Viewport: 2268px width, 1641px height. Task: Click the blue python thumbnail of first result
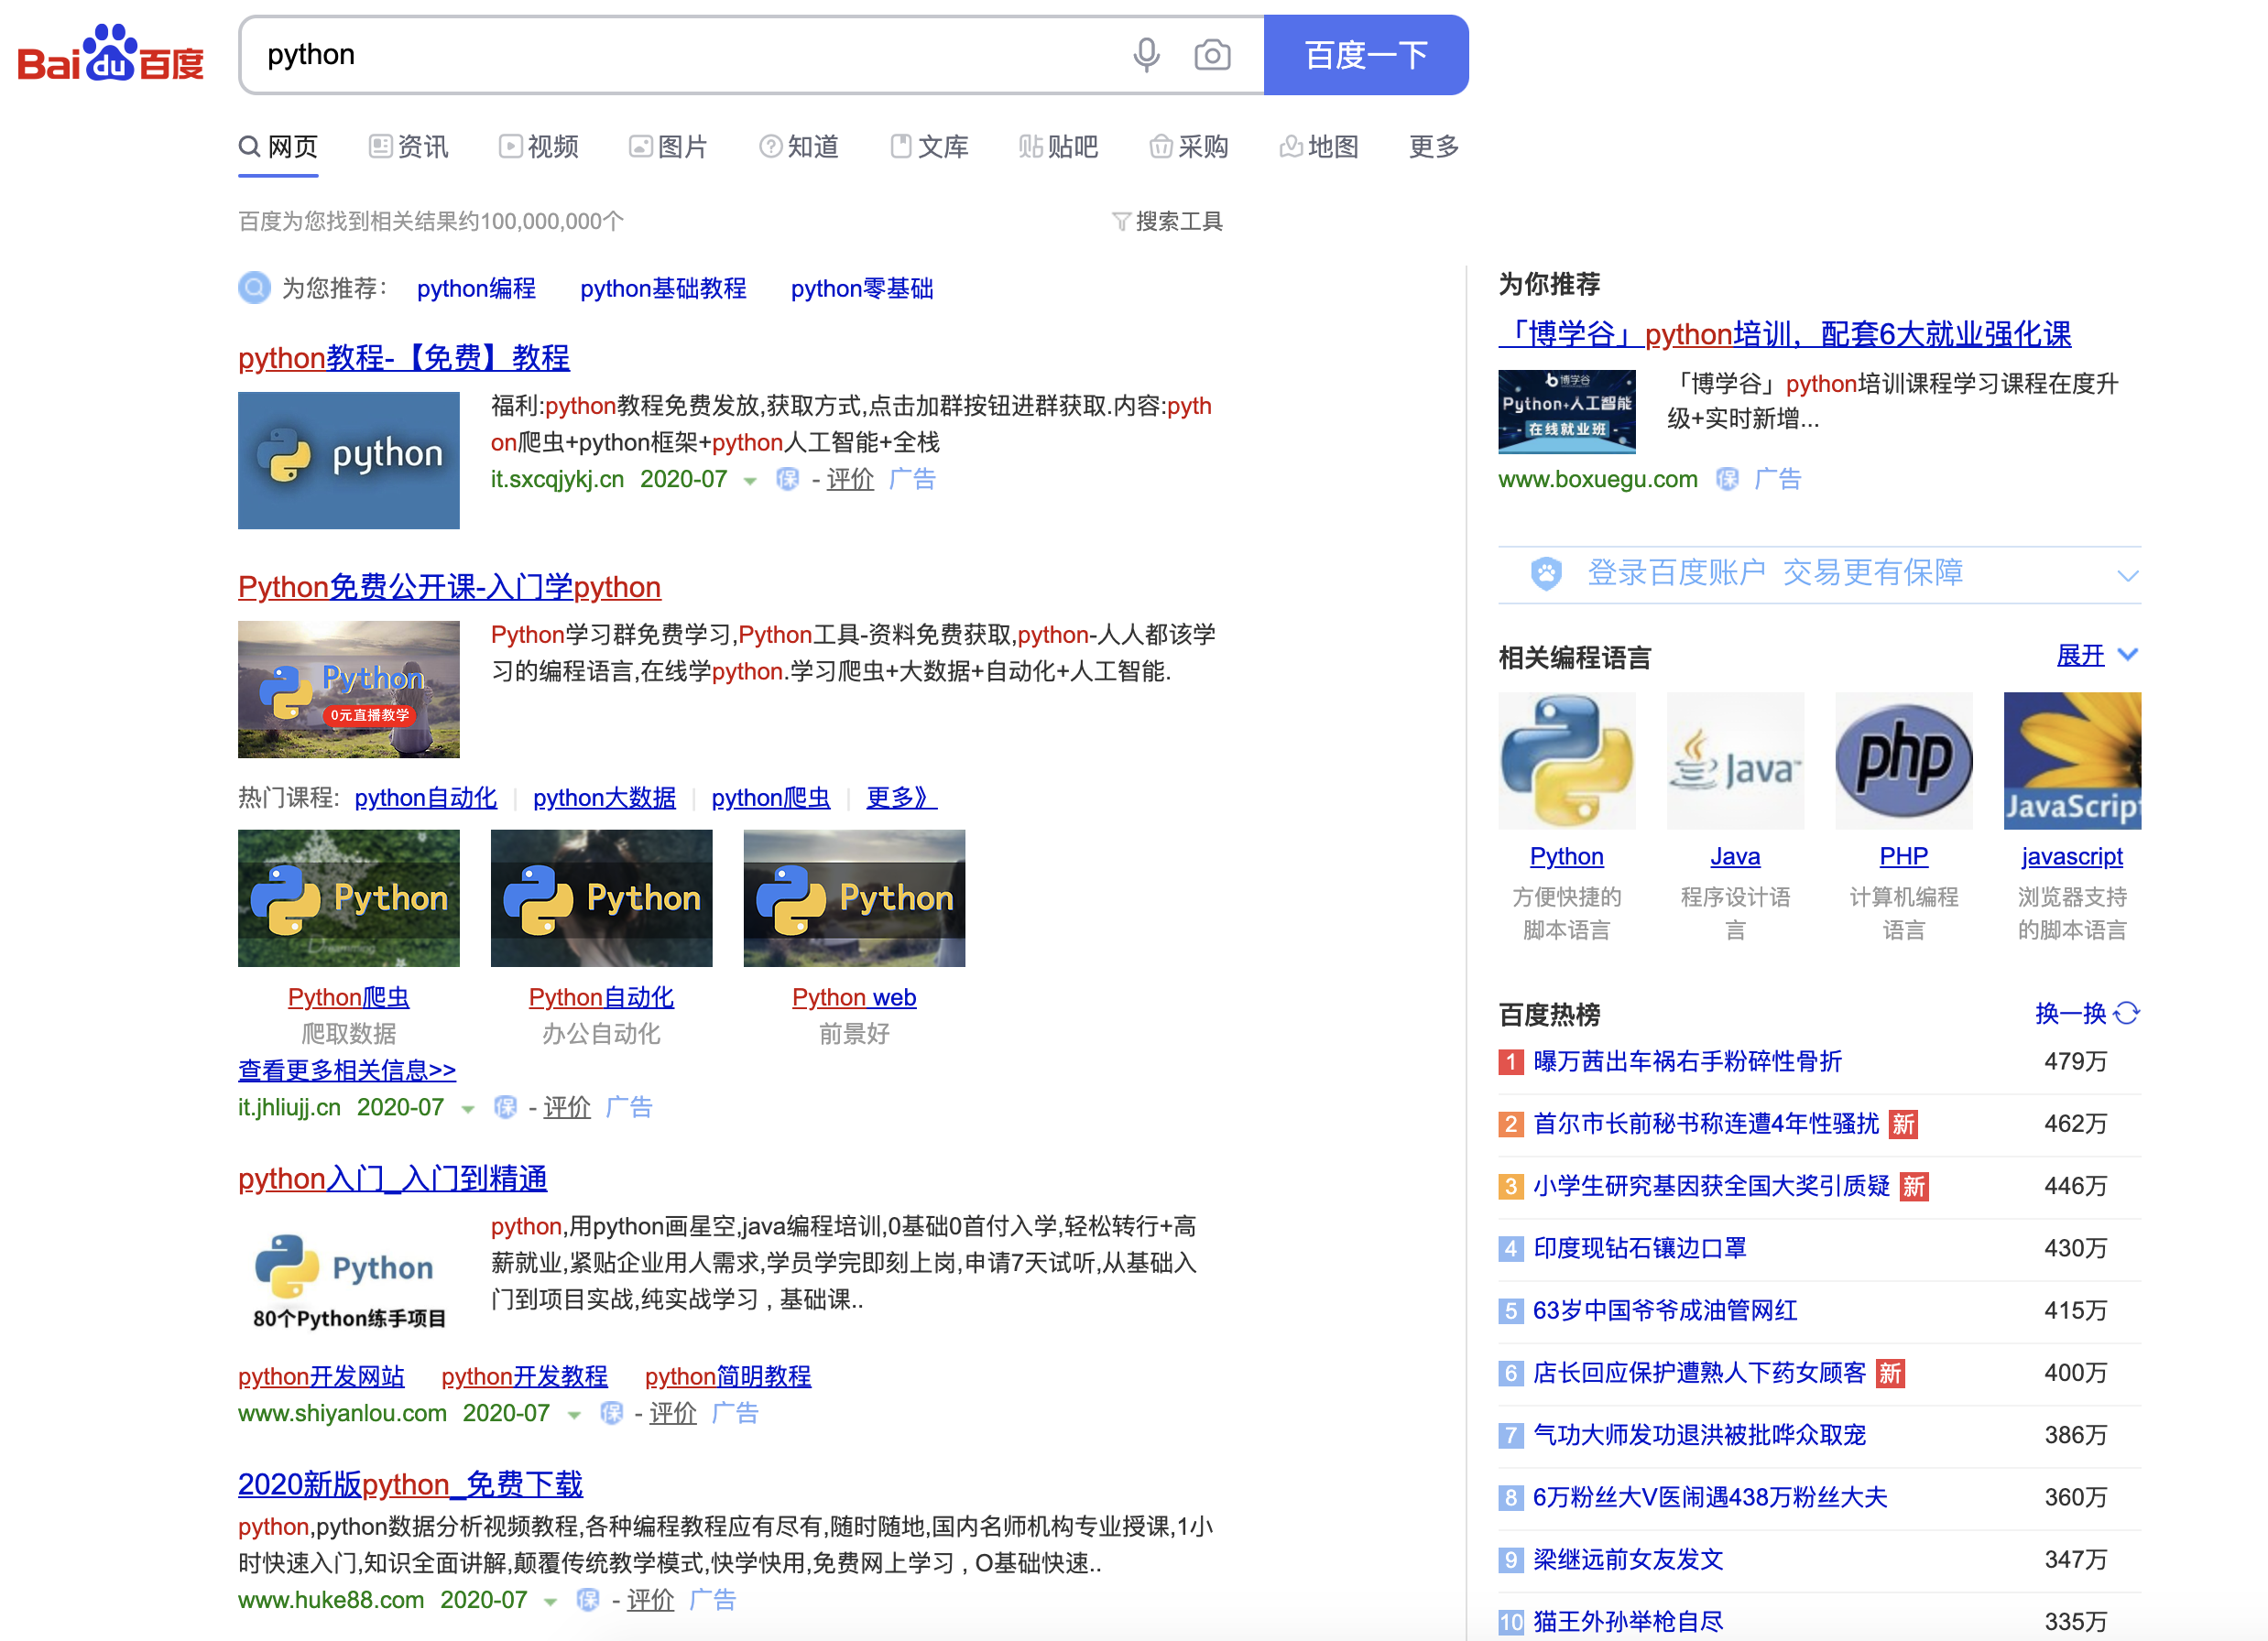(348, 460)
